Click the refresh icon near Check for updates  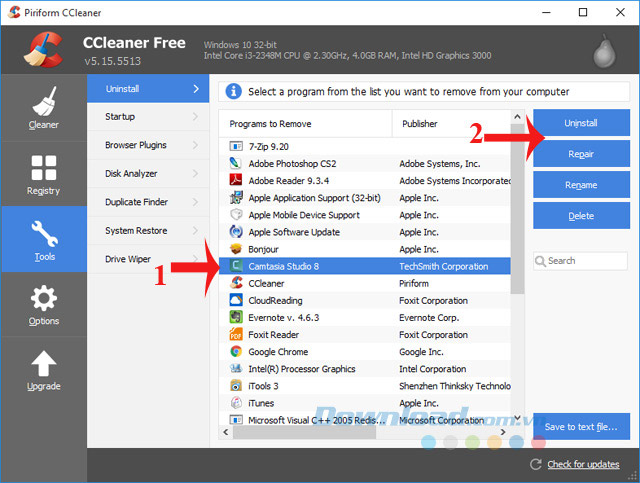(536, 464)
